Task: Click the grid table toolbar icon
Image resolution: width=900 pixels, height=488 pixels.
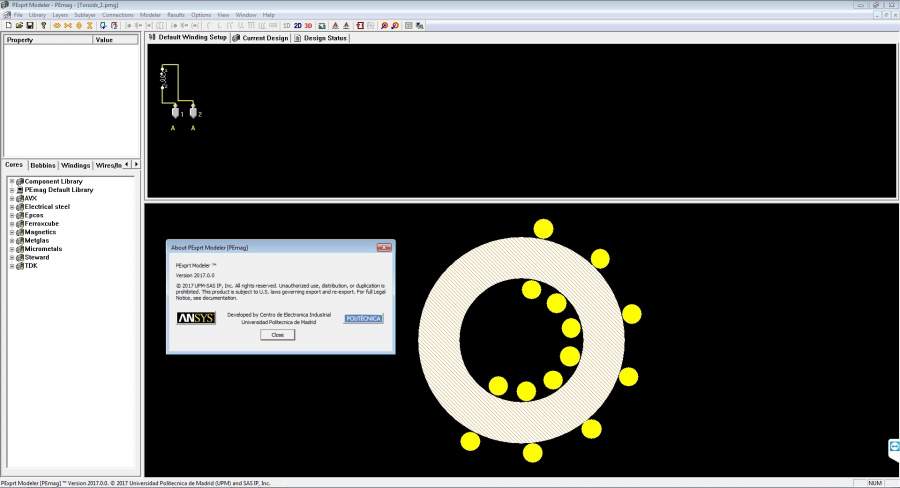Action: tap(409, 26)
